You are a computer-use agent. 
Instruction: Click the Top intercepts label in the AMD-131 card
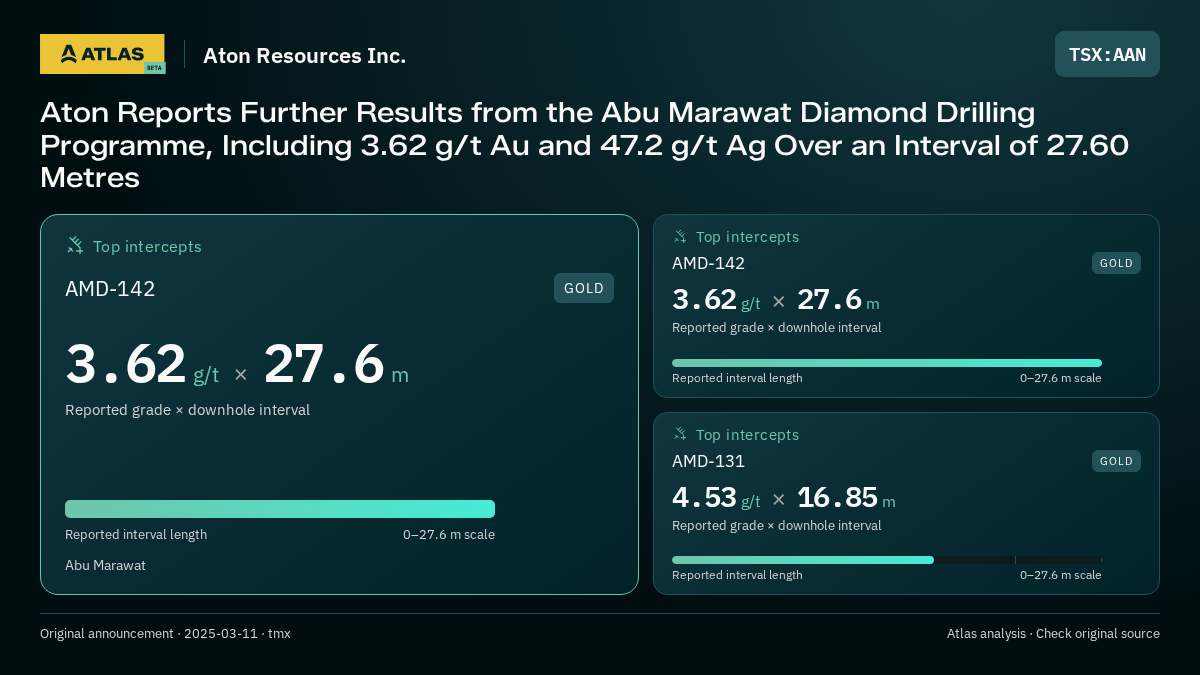747,435
